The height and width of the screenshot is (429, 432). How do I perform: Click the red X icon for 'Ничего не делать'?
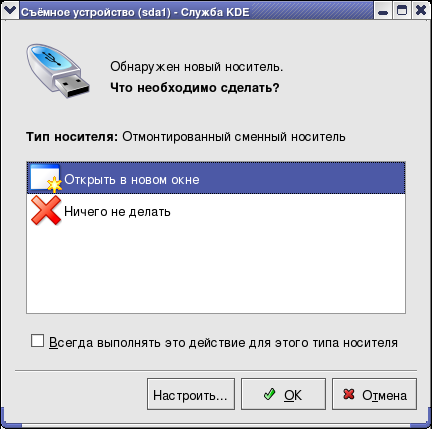click(46, 210)
